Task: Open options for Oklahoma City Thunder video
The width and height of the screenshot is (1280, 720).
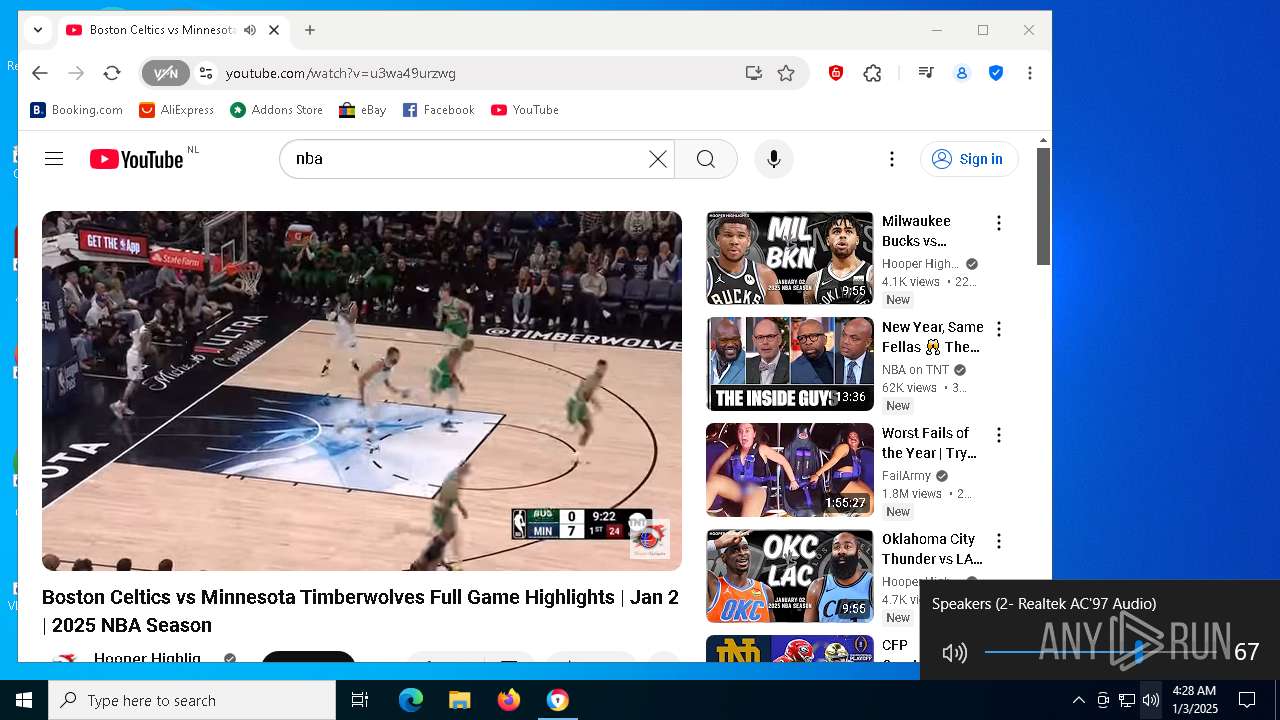Action: click(998, 541)
